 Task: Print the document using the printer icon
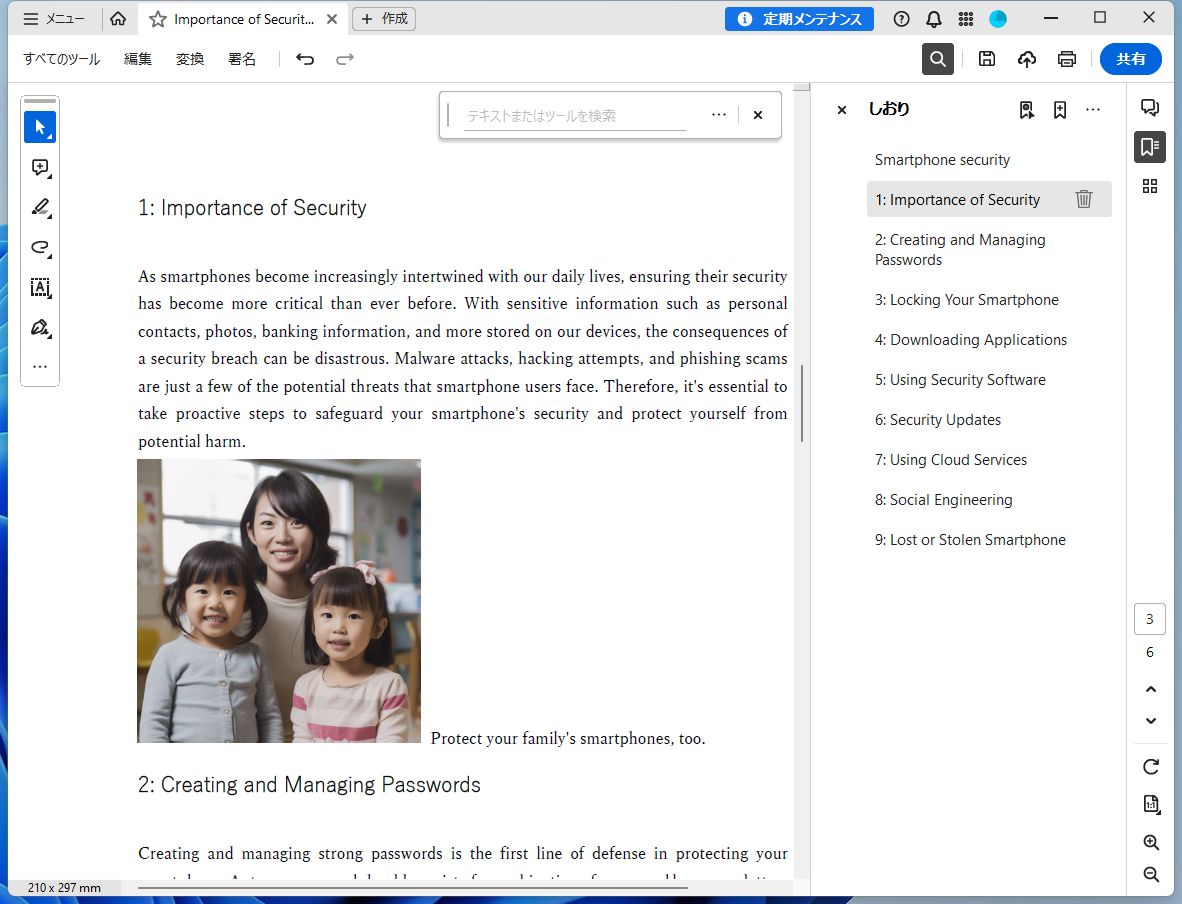(x=1066, y=59)
